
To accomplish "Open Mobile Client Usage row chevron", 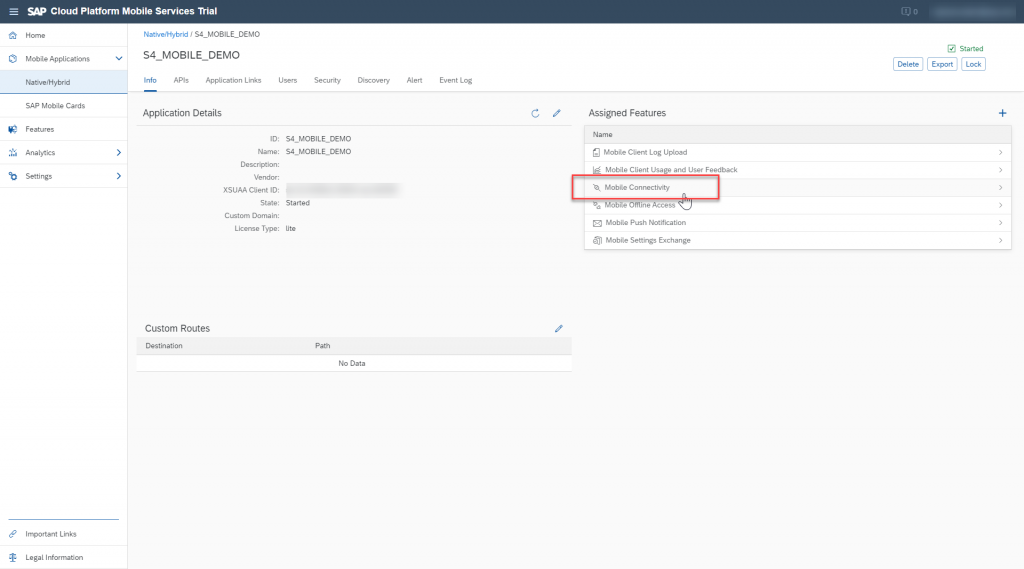I will point(1000,170).
